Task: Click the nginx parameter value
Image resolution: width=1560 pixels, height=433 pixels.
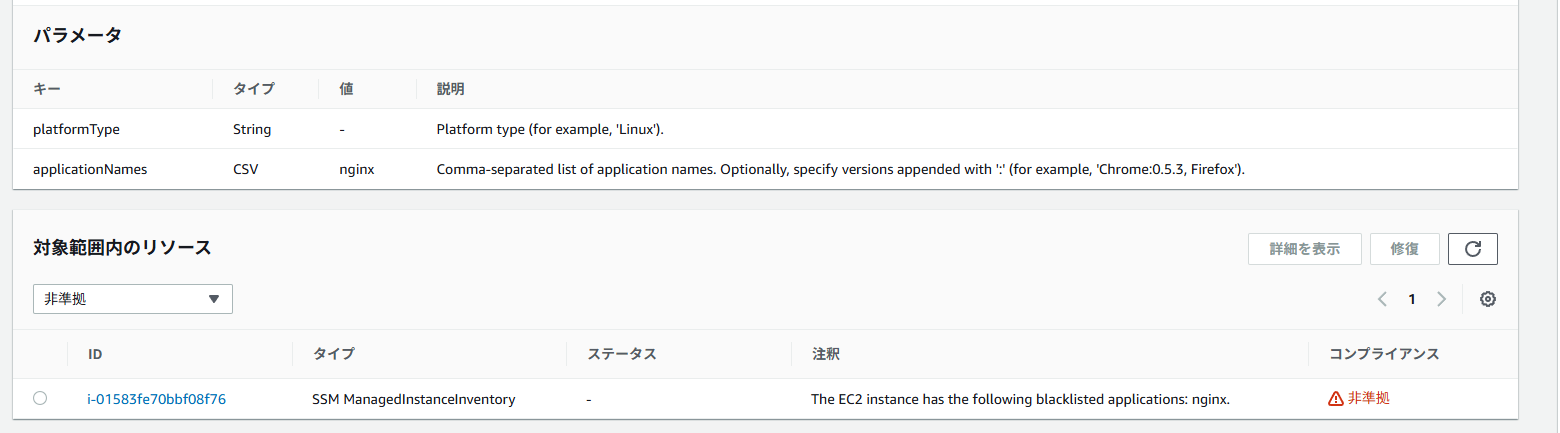Action: pos(357,169)
